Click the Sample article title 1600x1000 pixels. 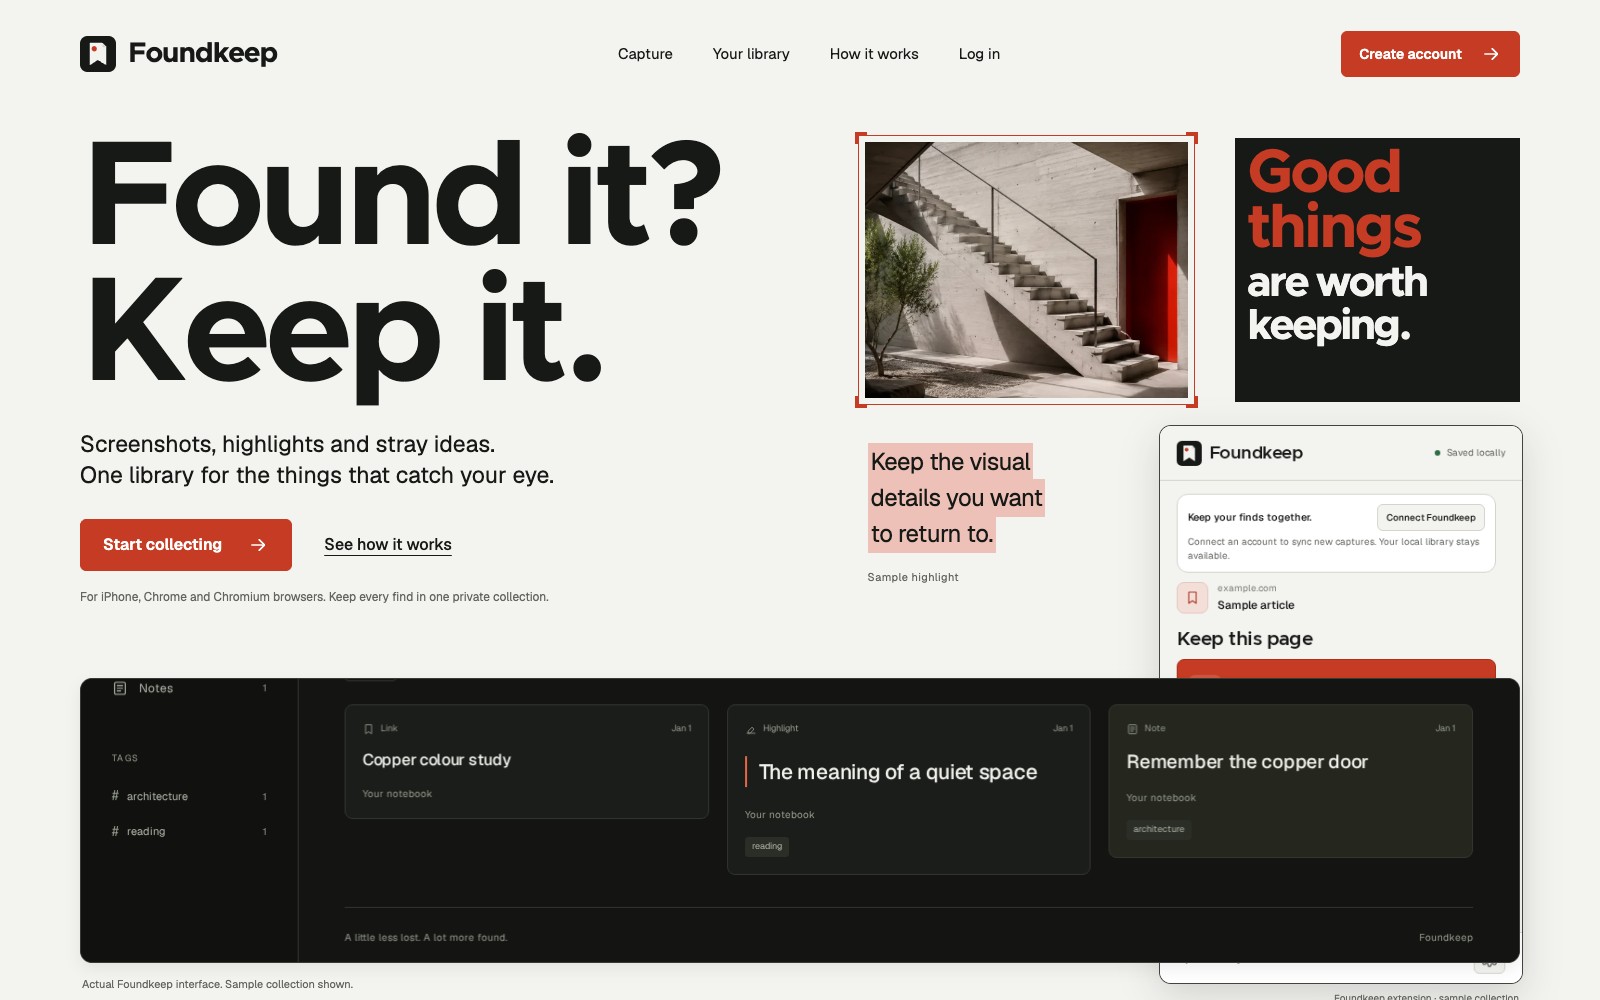[1256, 605]
